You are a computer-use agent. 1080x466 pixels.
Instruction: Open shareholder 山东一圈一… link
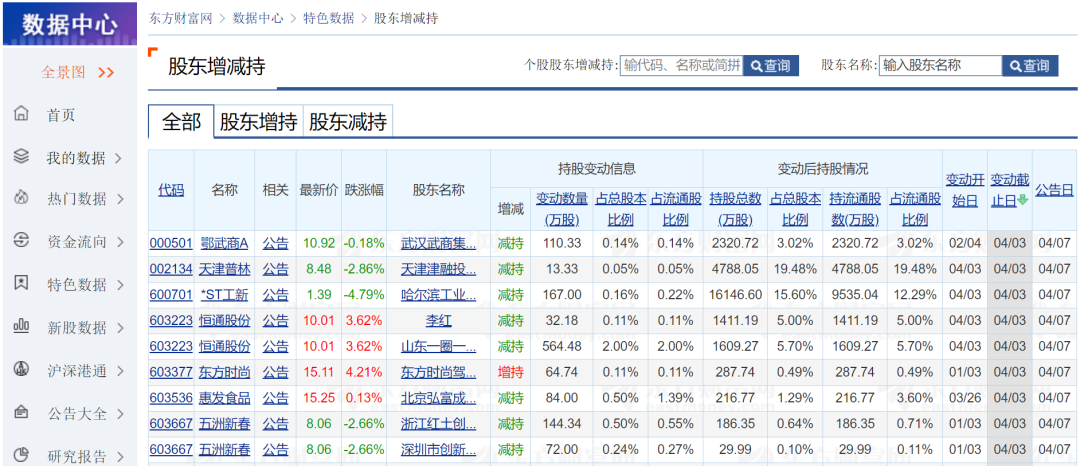coord(439,346)
